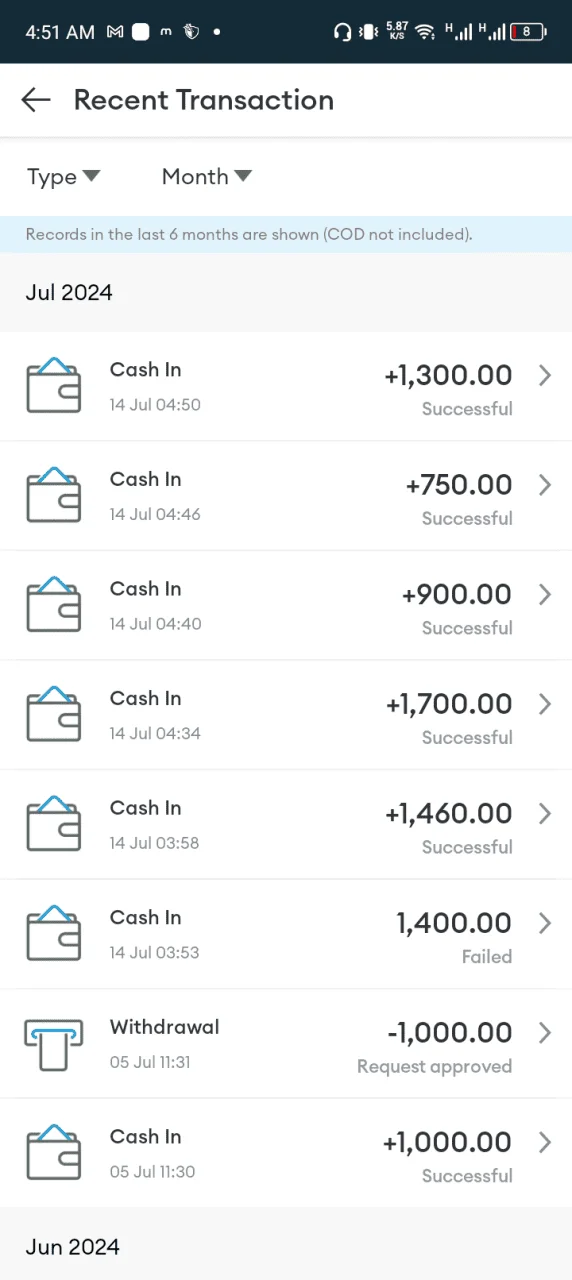Screen dimensions: 572x1280
Task: Tap the Failed status label
Action: coord(487,957)
